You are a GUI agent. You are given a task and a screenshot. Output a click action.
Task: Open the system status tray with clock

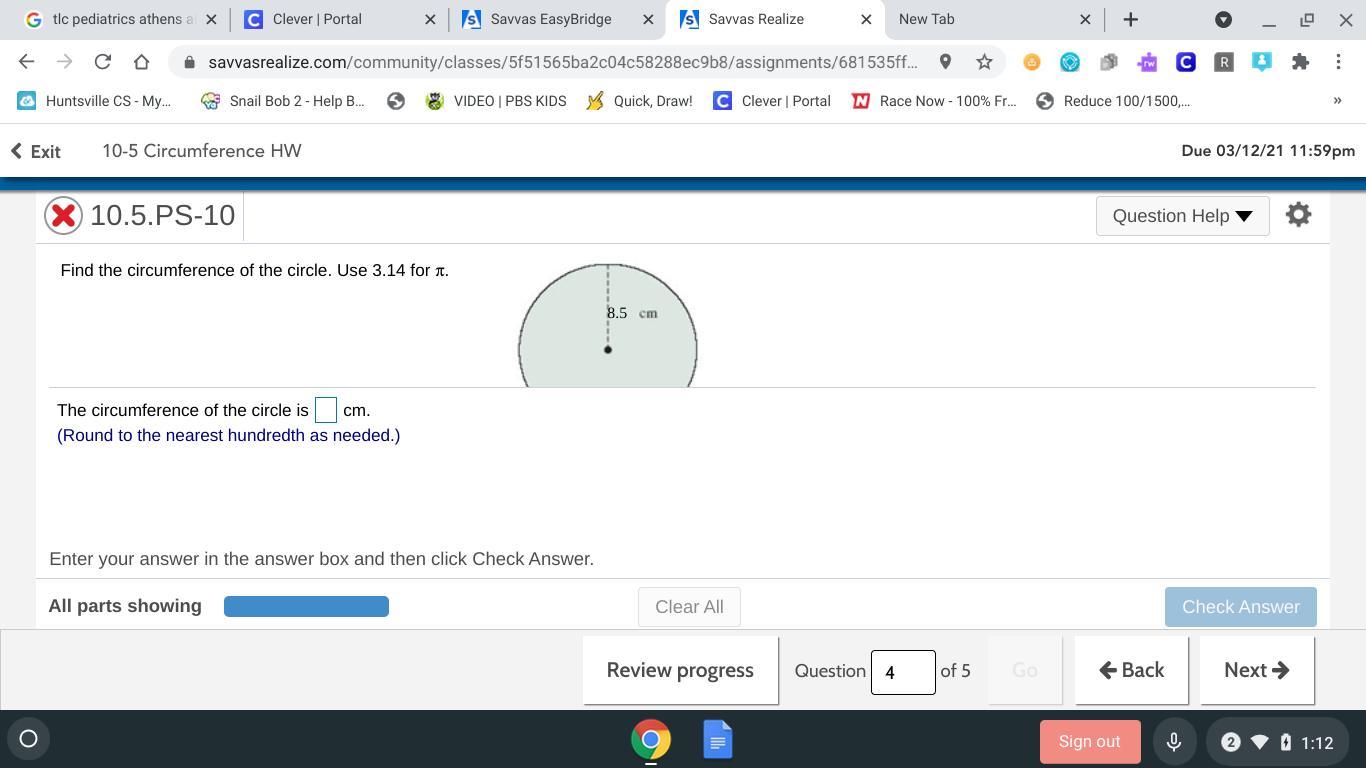(1277, 741)
